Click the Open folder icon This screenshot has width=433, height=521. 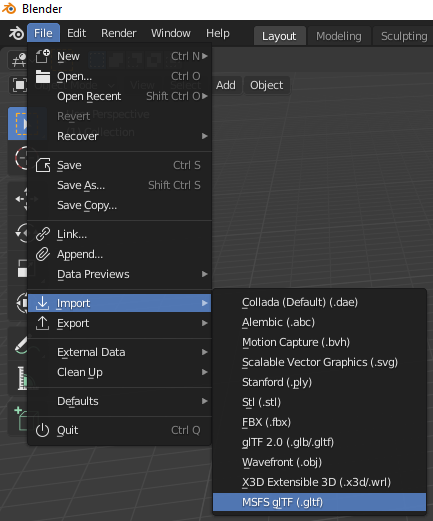43,76
